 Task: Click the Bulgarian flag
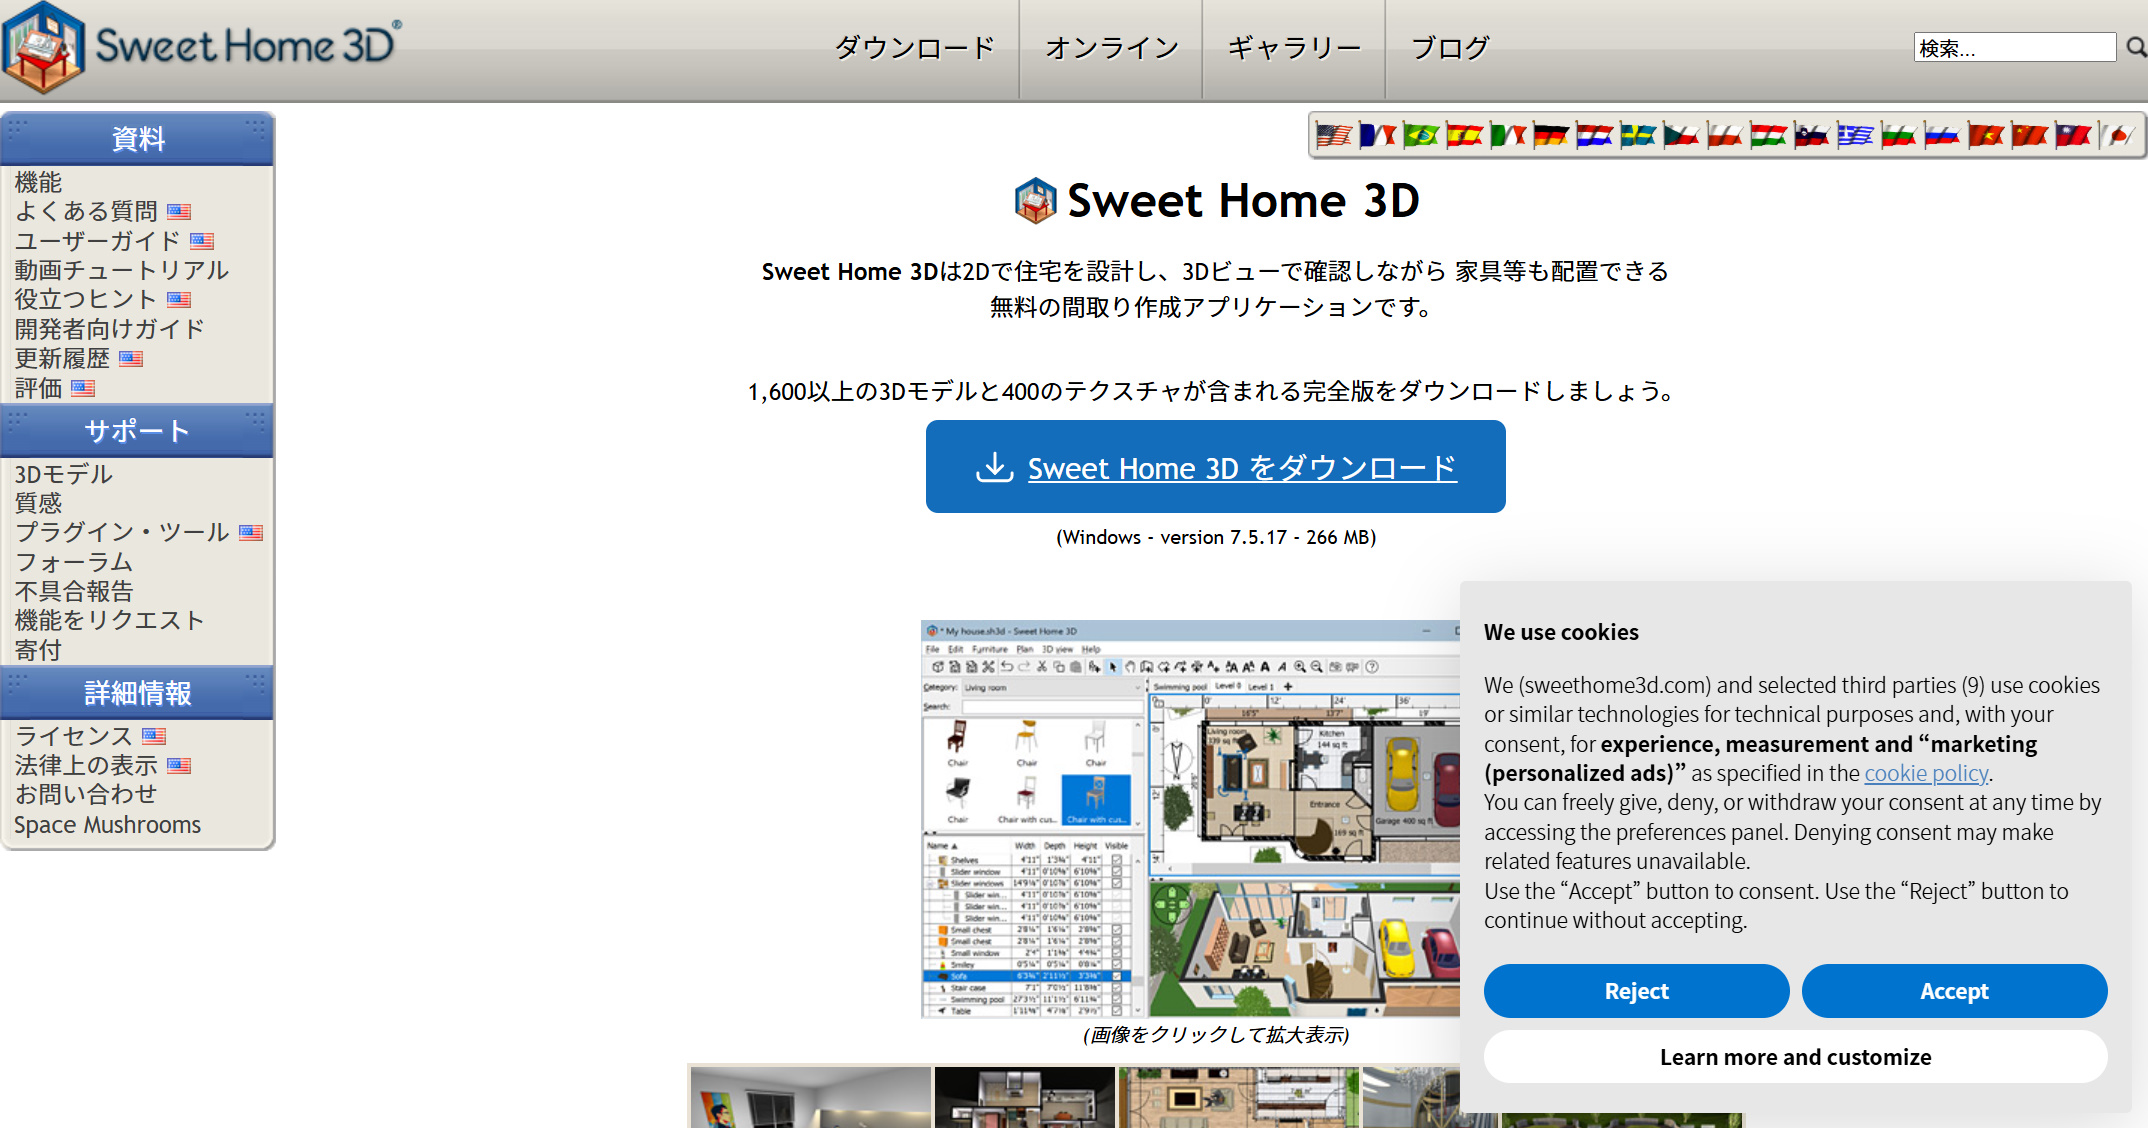tap(1898, 135)
